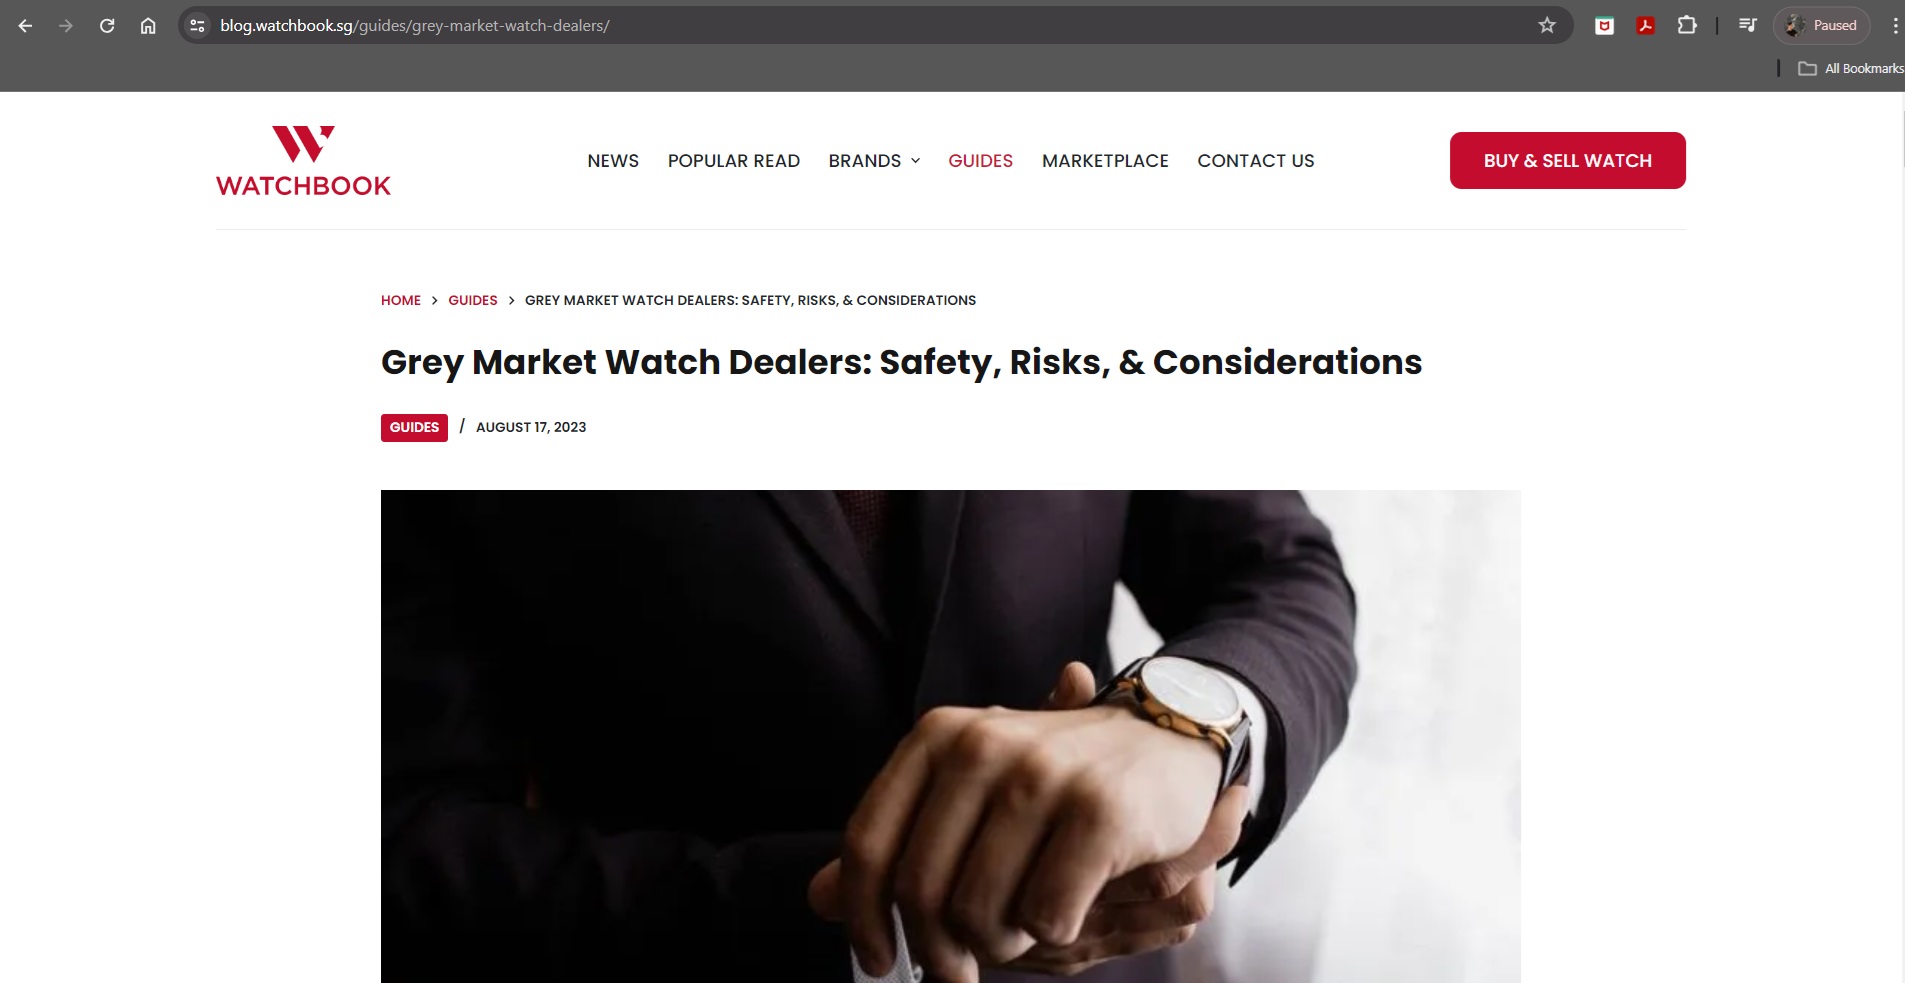The image size is (1905, 983).
Task: Open the All Bookmarks folder
Action: click(1850, 68)
